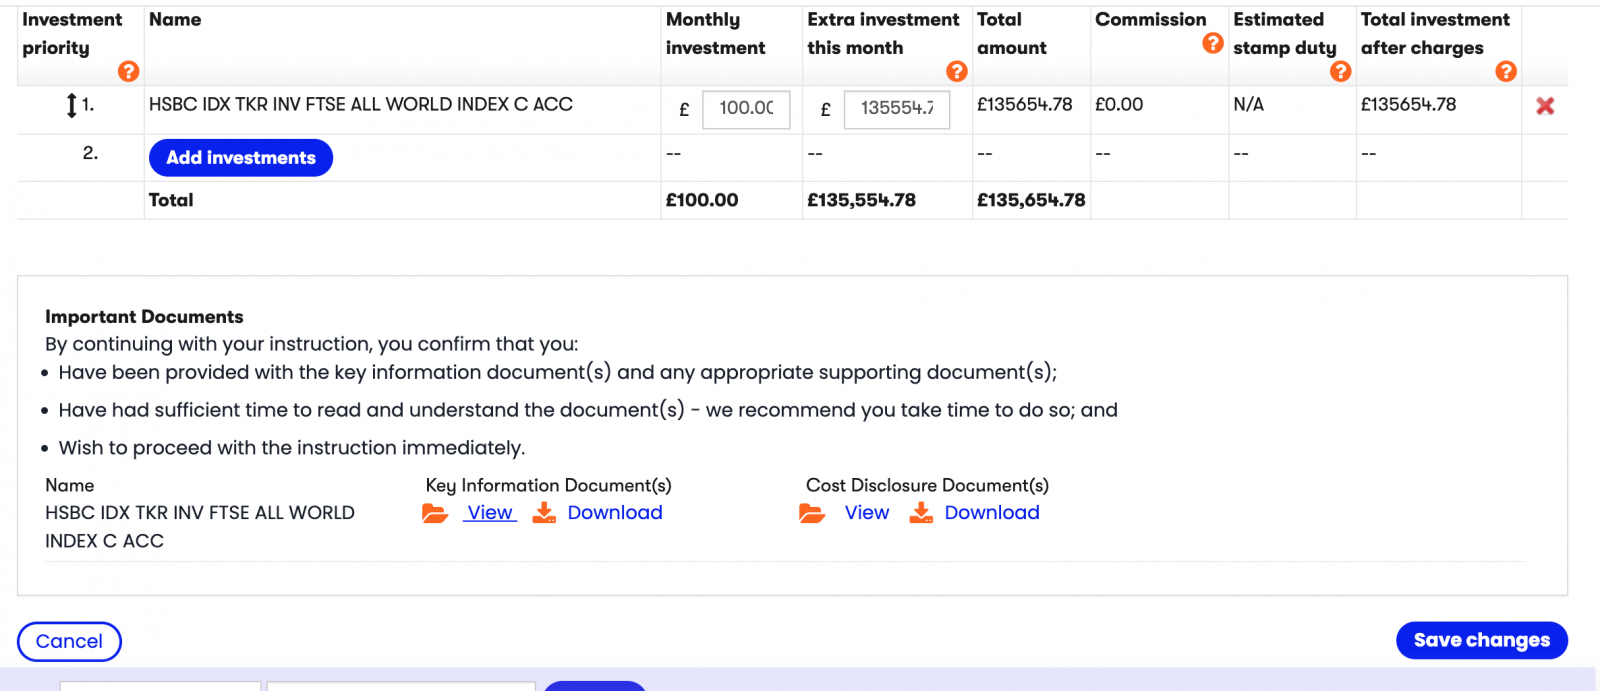
Task: View the Key Information Document
Action: click(x=490, y=513)
